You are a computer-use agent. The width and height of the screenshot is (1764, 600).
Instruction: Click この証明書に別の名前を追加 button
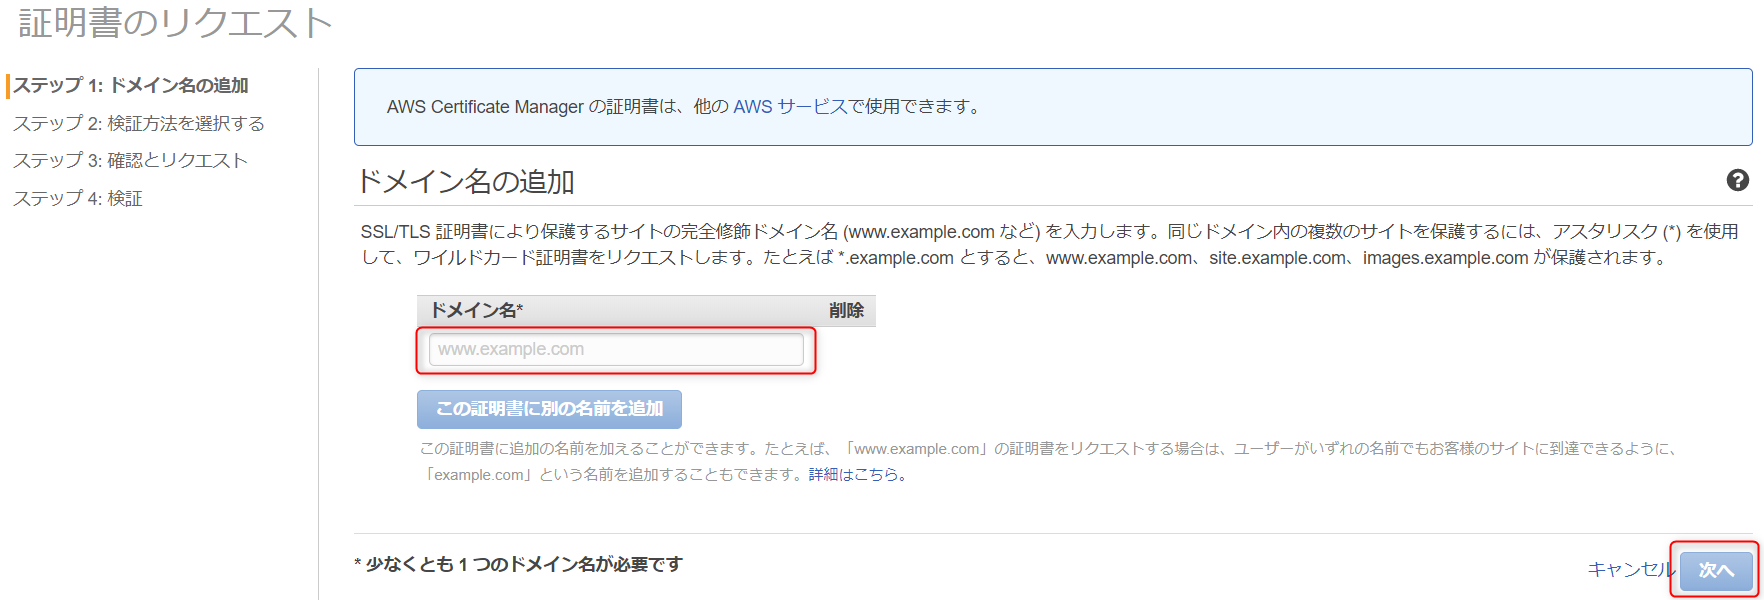tap(549, 409)
